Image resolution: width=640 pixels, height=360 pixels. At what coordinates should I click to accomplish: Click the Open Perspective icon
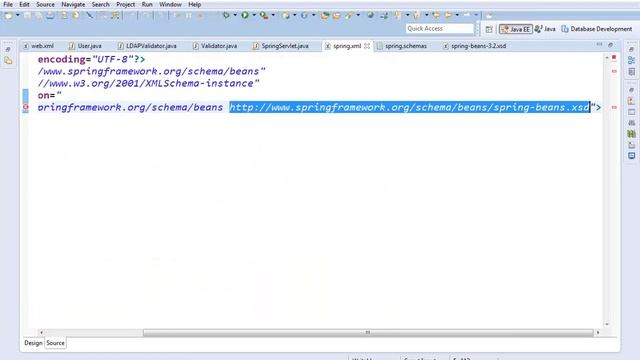[x=489, y=29]
